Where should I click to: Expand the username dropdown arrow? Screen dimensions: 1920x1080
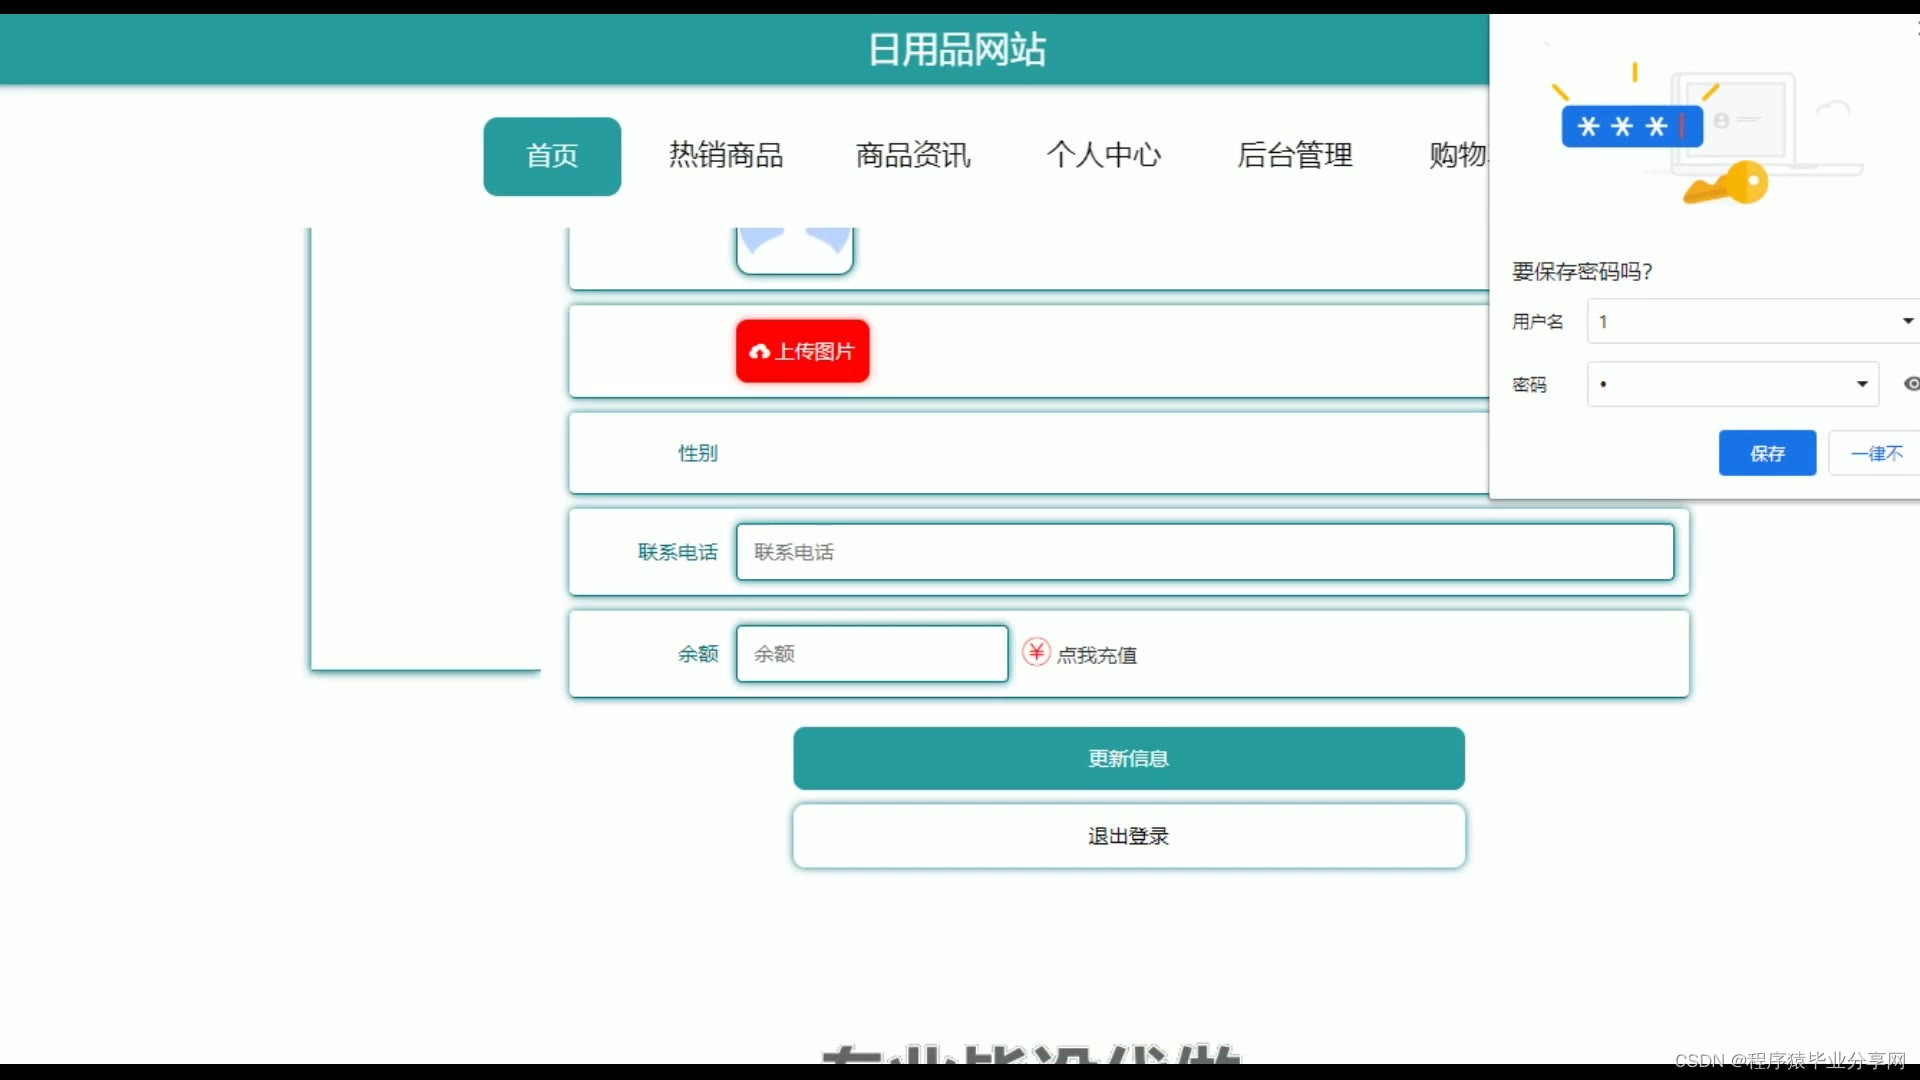pos(1907,321)
